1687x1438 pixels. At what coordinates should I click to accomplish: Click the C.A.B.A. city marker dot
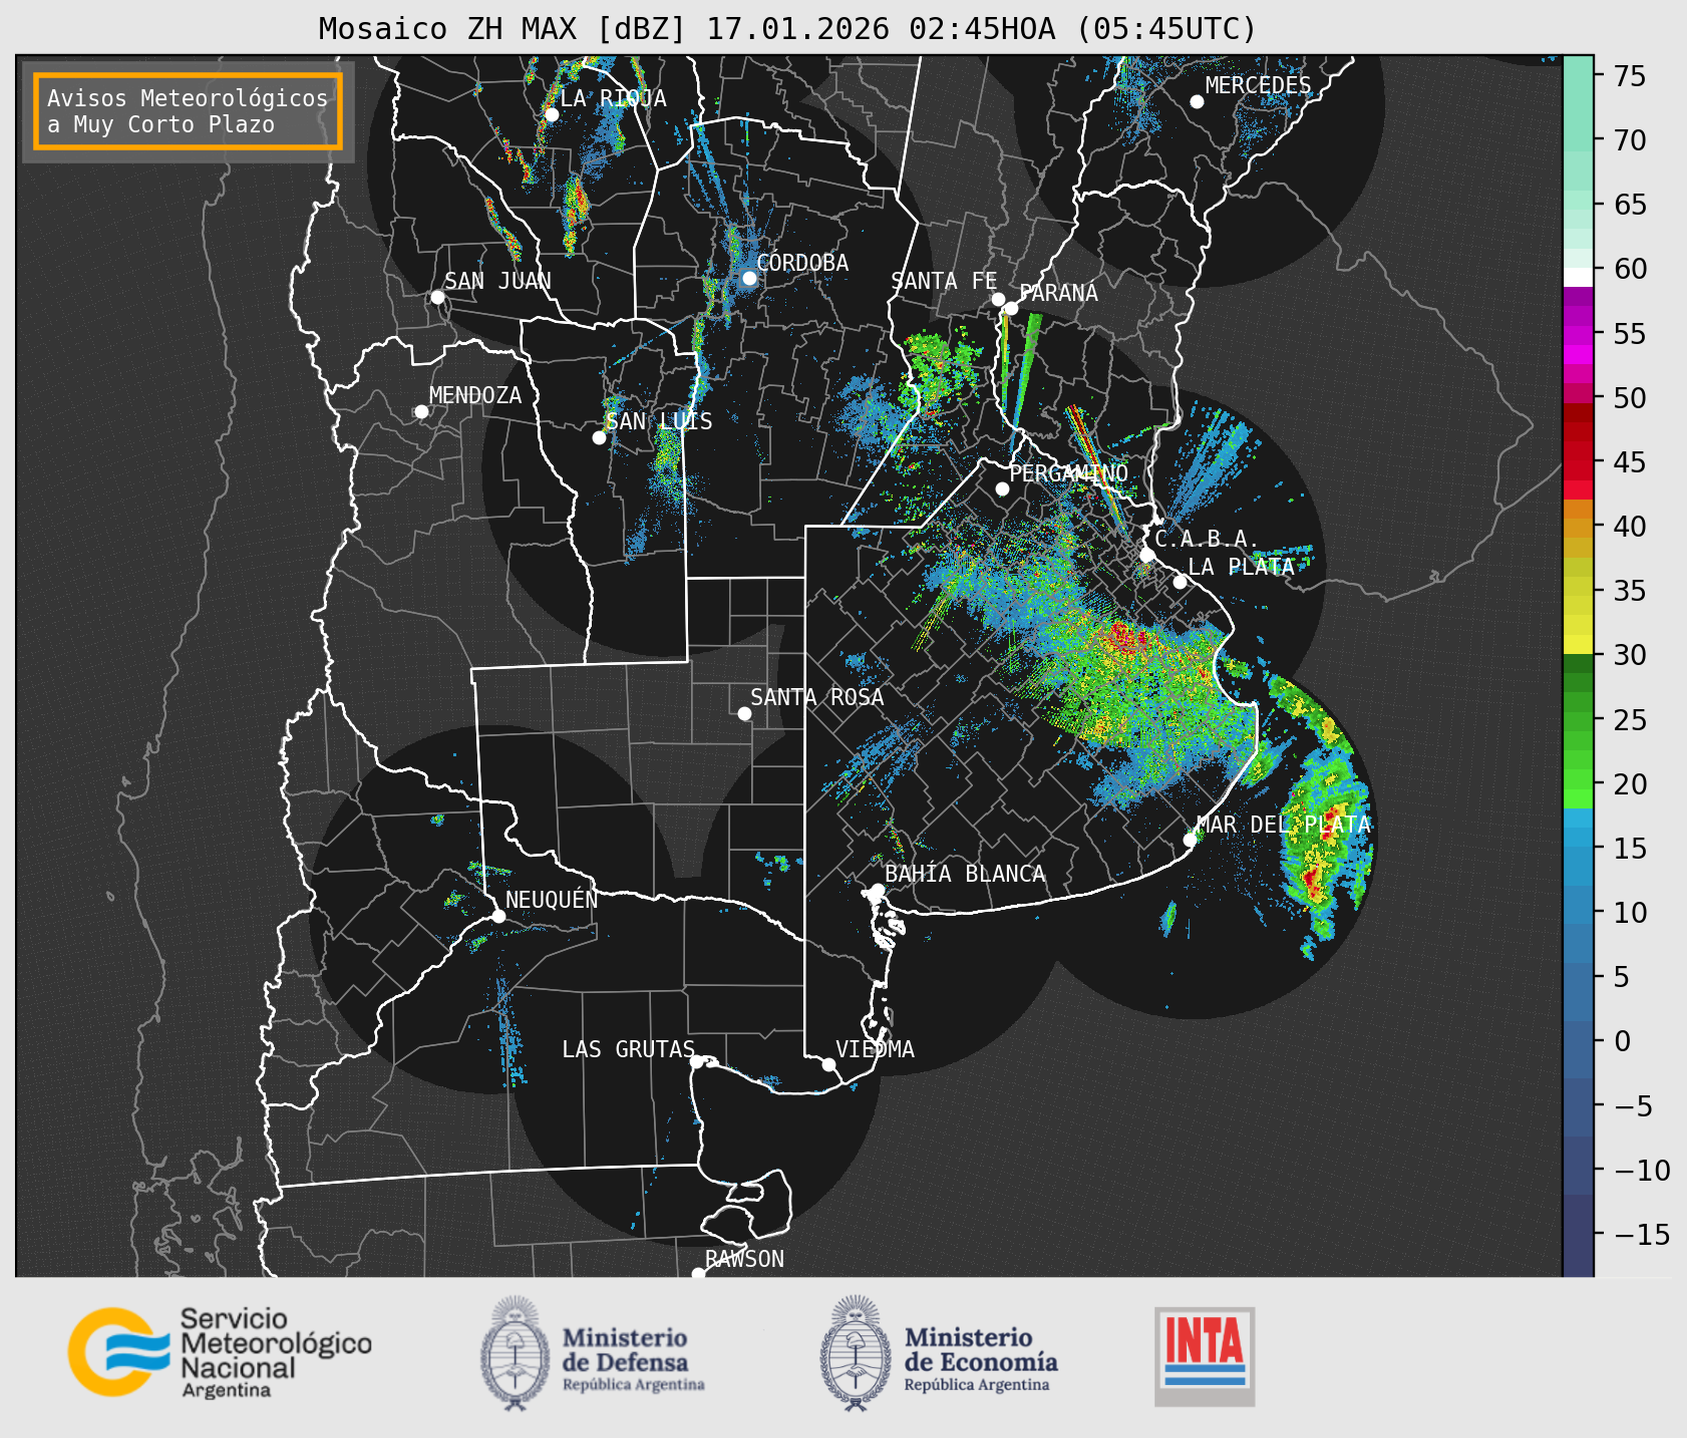1147,555
